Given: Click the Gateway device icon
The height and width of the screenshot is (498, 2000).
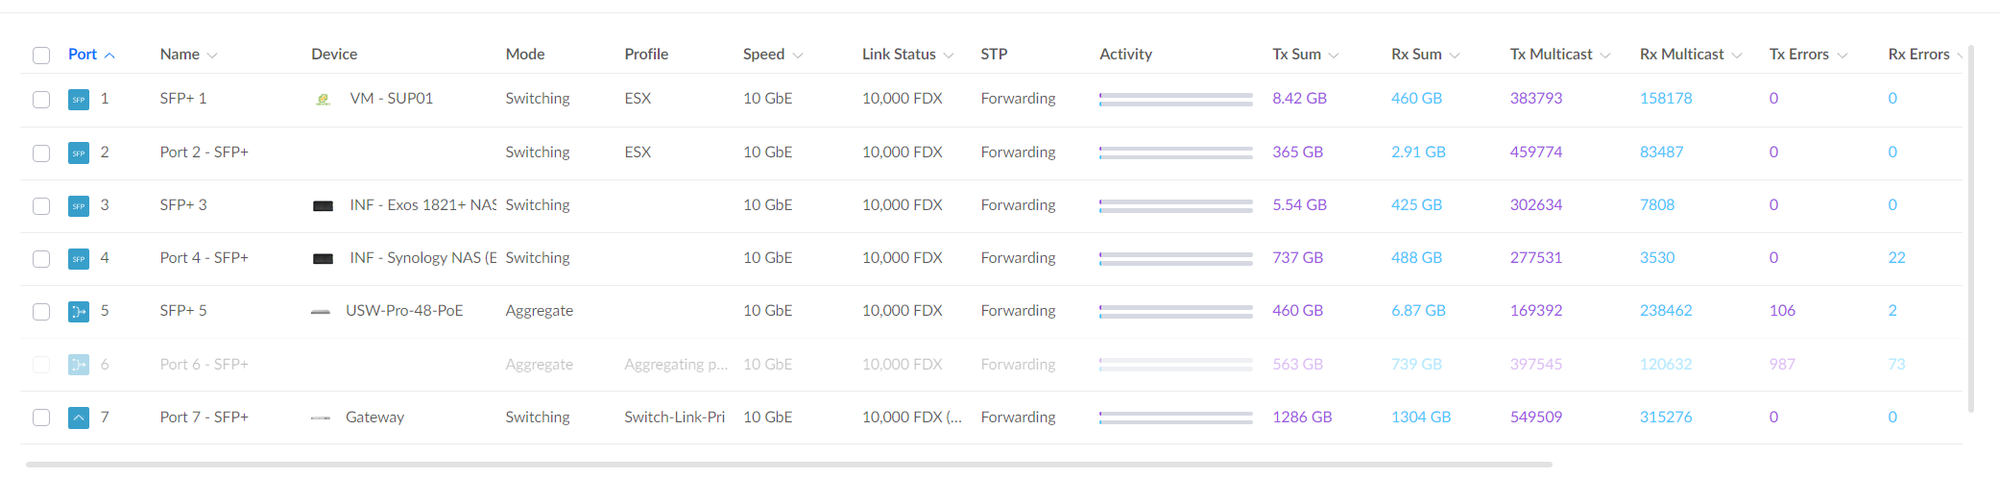Looking at the screenshot, I should tap(320, 418).
